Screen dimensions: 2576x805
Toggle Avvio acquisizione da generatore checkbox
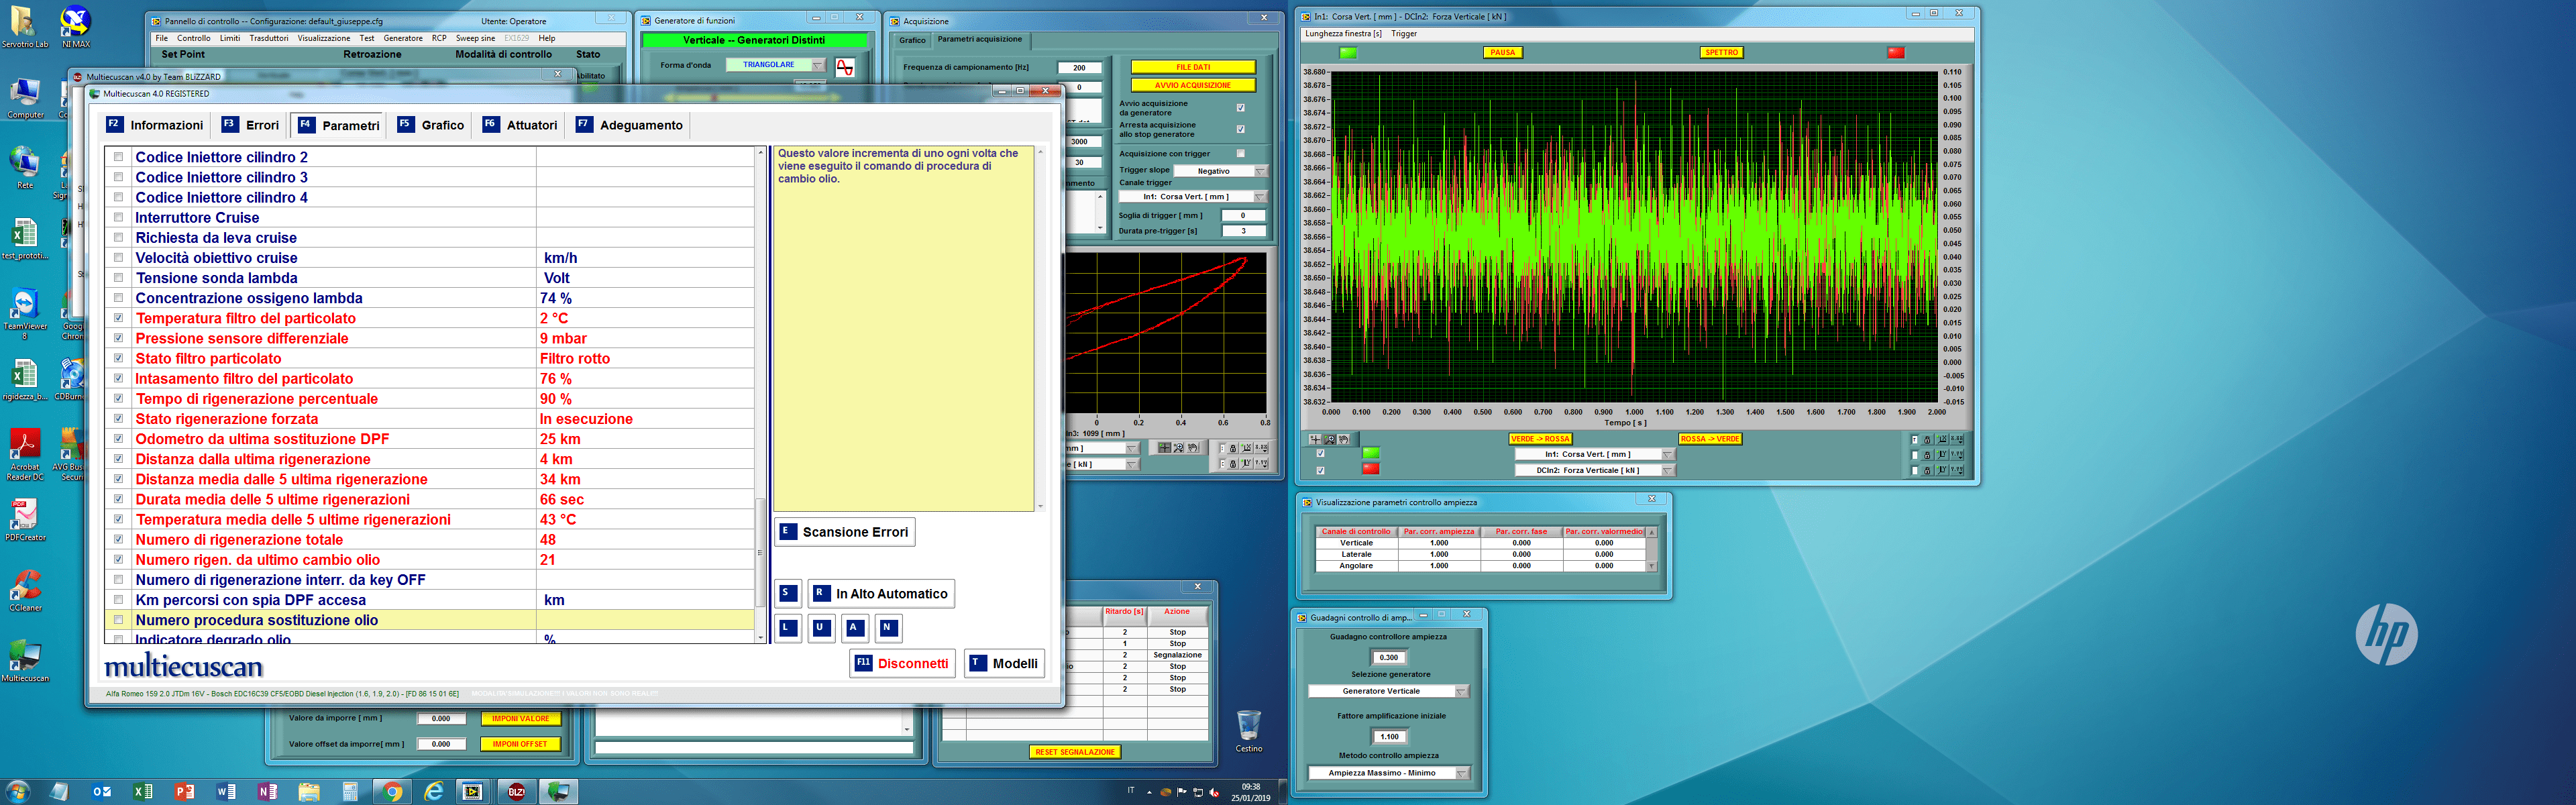(1241, 107)
